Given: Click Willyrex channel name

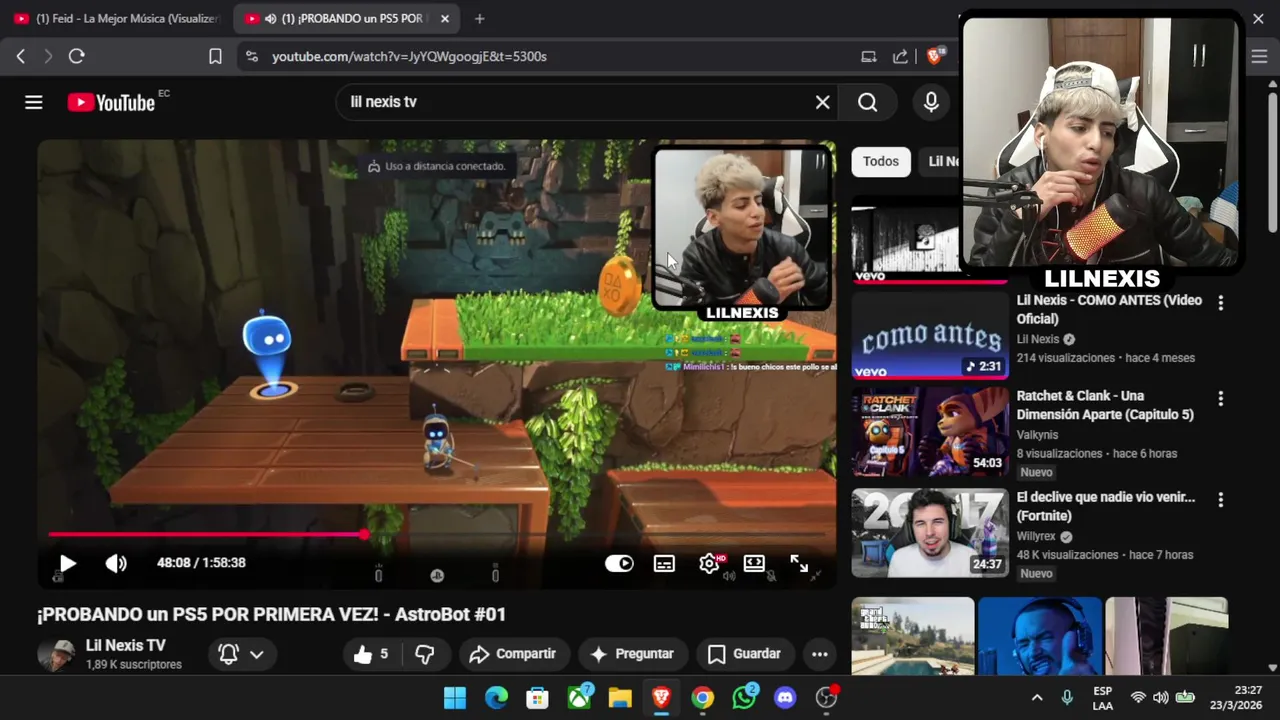Looking at the screenshot, I should (1037, 536).
